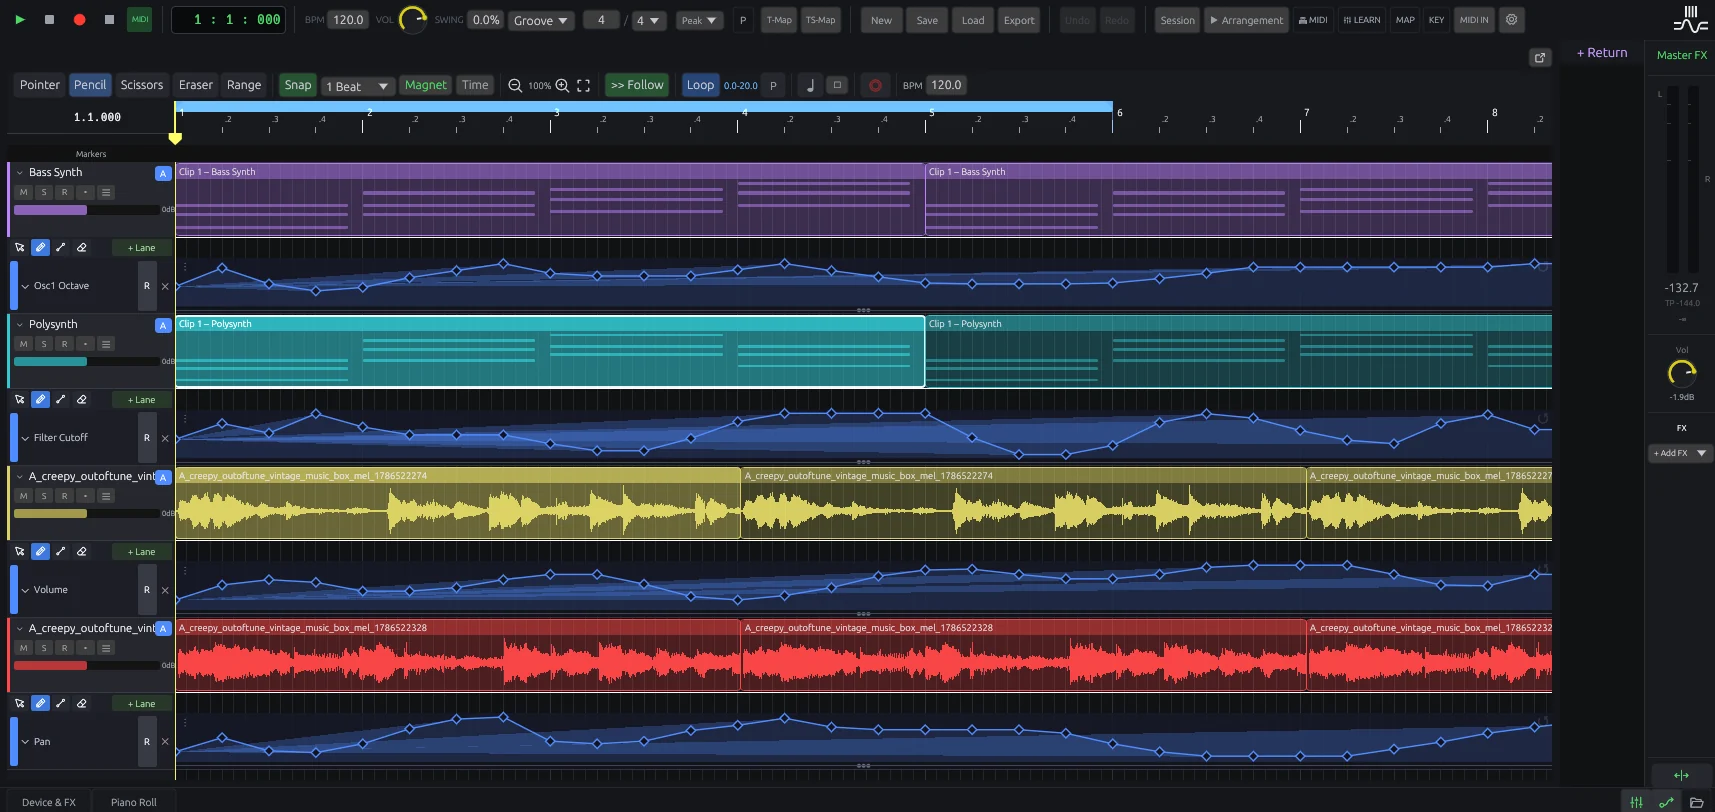Toggle the >> Follow playhead button
Screen dimensions: 1715x812
tap(637, 85)
